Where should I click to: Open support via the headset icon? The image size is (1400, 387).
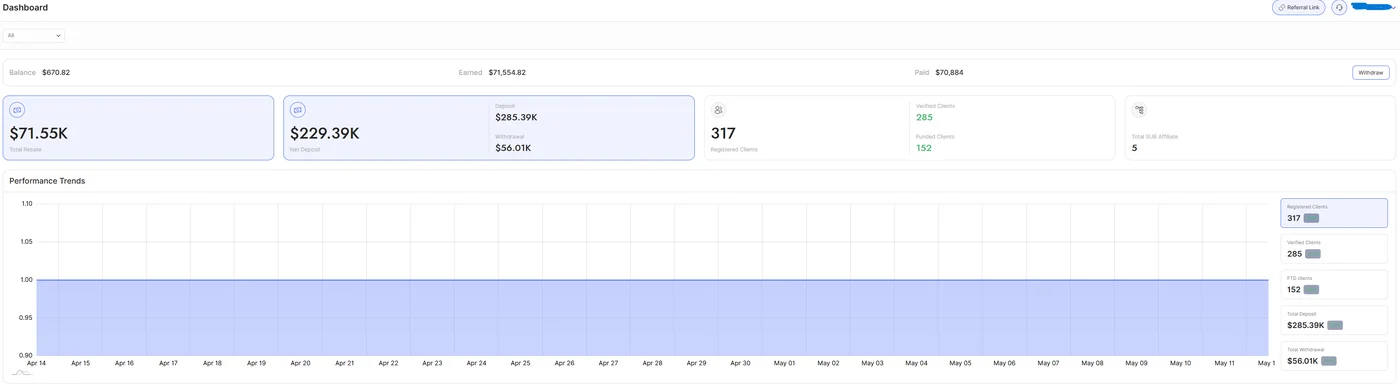coord(1339,7)
